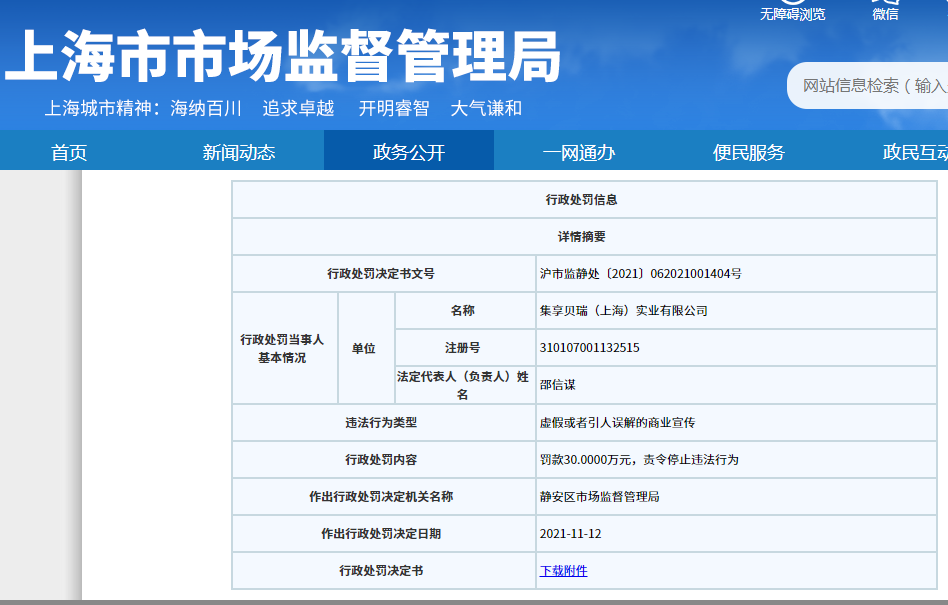Image resolution: width=948 pixels, height=605 pixels.
Task: Click the 无障碍浏览 accessibility link
Action: [x=792, y=13]
